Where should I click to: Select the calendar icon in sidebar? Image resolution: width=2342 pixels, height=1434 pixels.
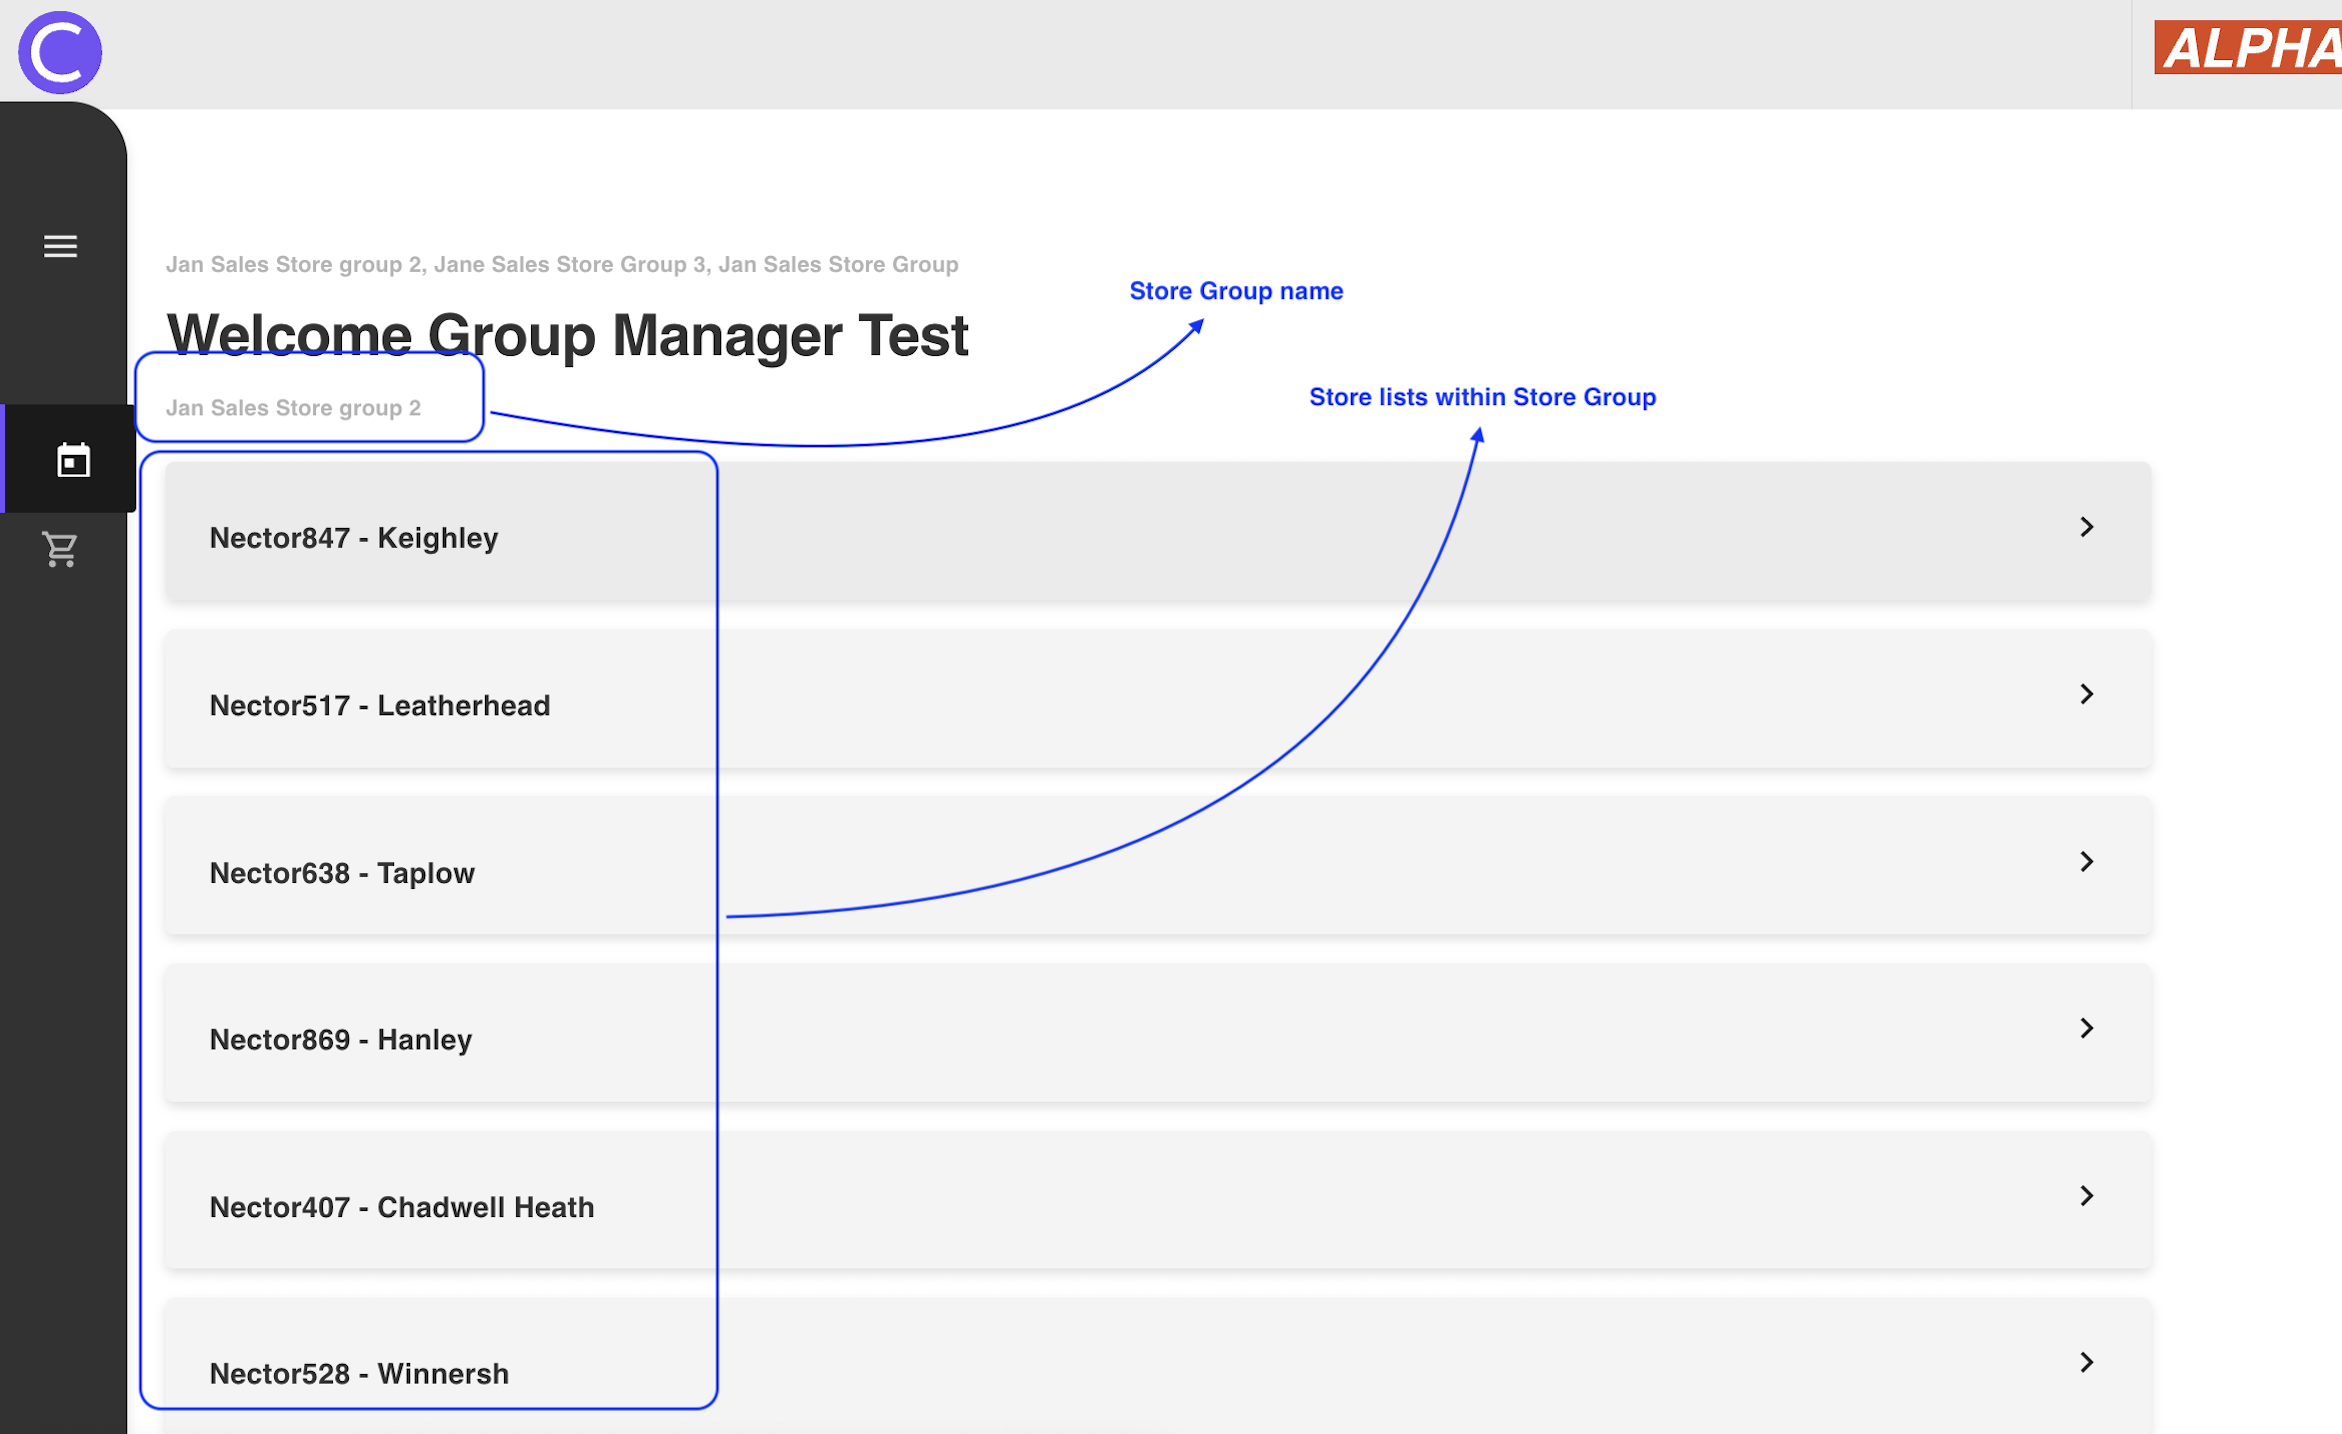click(73, 460)
